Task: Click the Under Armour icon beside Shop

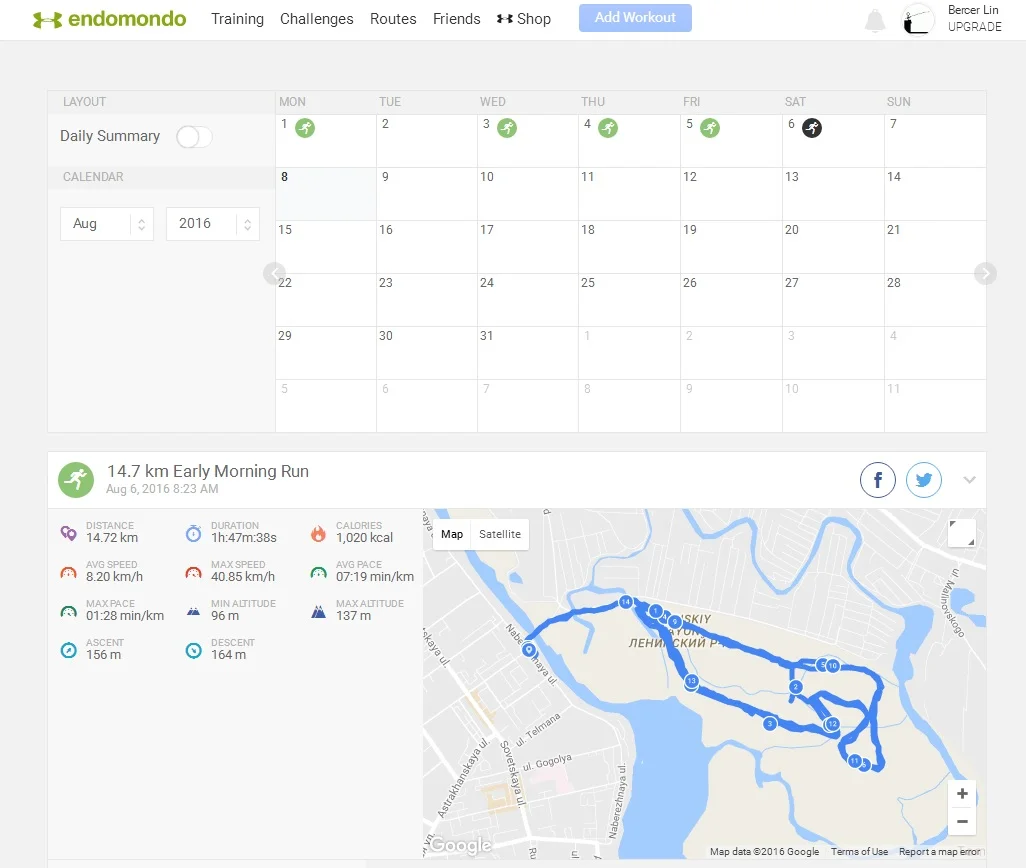Action: point(504,19)
